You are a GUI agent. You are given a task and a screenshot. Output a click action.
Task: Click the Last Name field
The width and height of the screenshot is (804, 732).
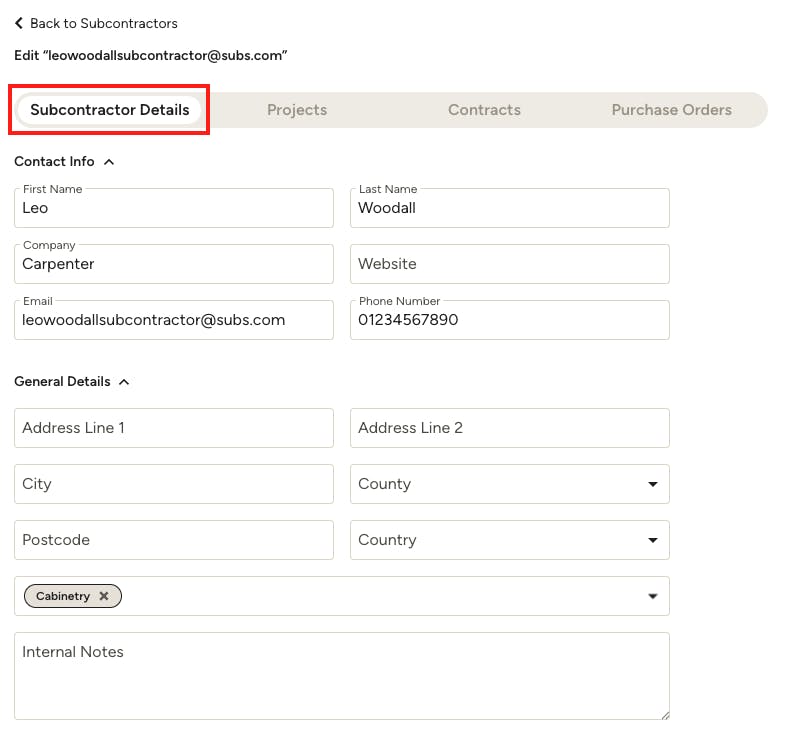click(x=509, y=209)
